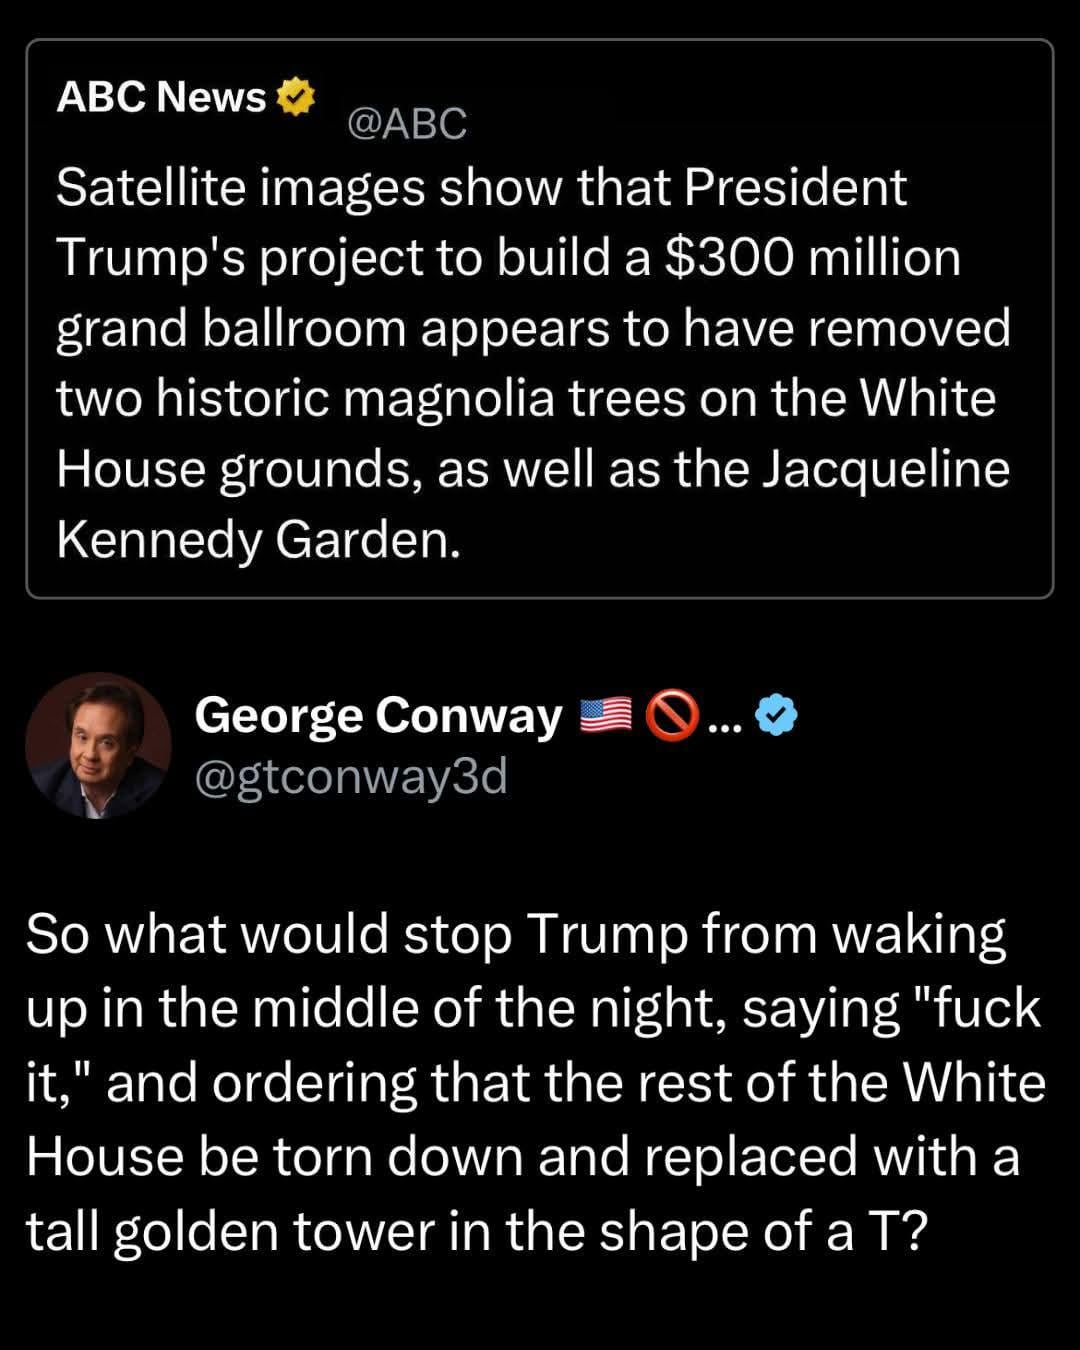The image size is (1080, 1350).
Task: Click "Kennedy Garden." in the quoted tweet
Action: click(x=258, y=540)
